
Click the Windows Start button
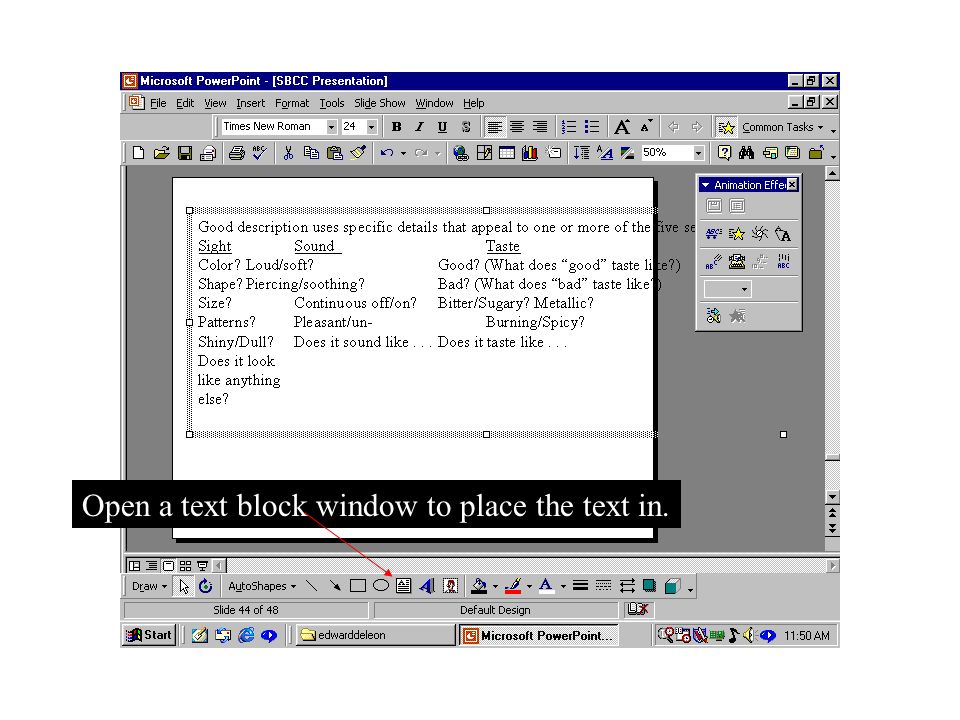[149, 635]
